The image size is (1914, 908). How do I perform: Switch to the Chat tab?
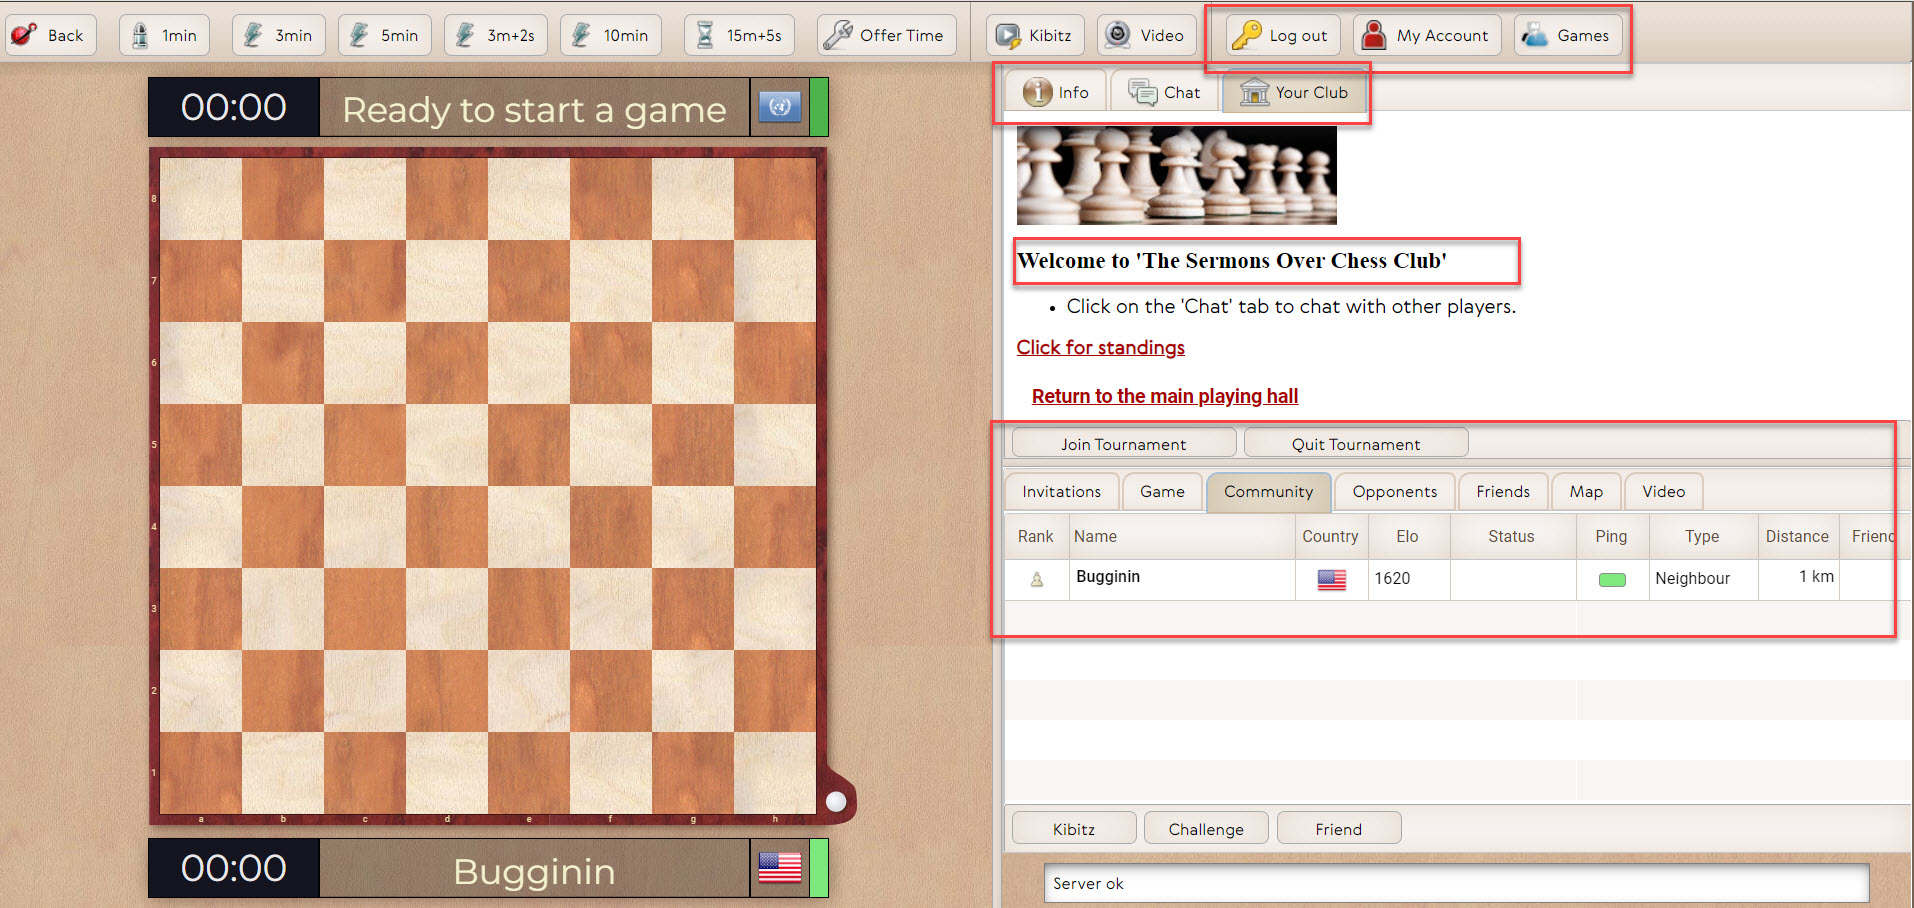click(1165, 92)
